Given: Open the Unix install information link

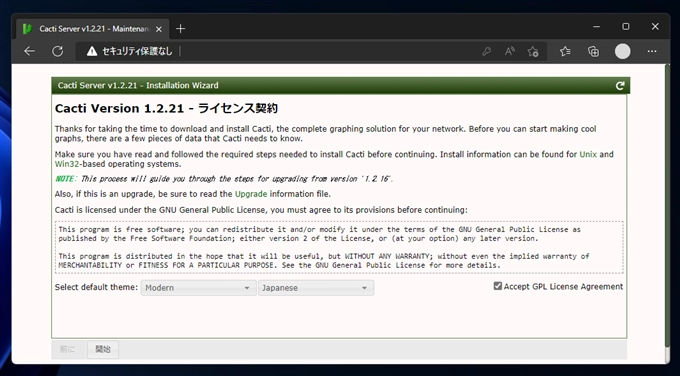Looking at the screenshot, I should 588,154.
